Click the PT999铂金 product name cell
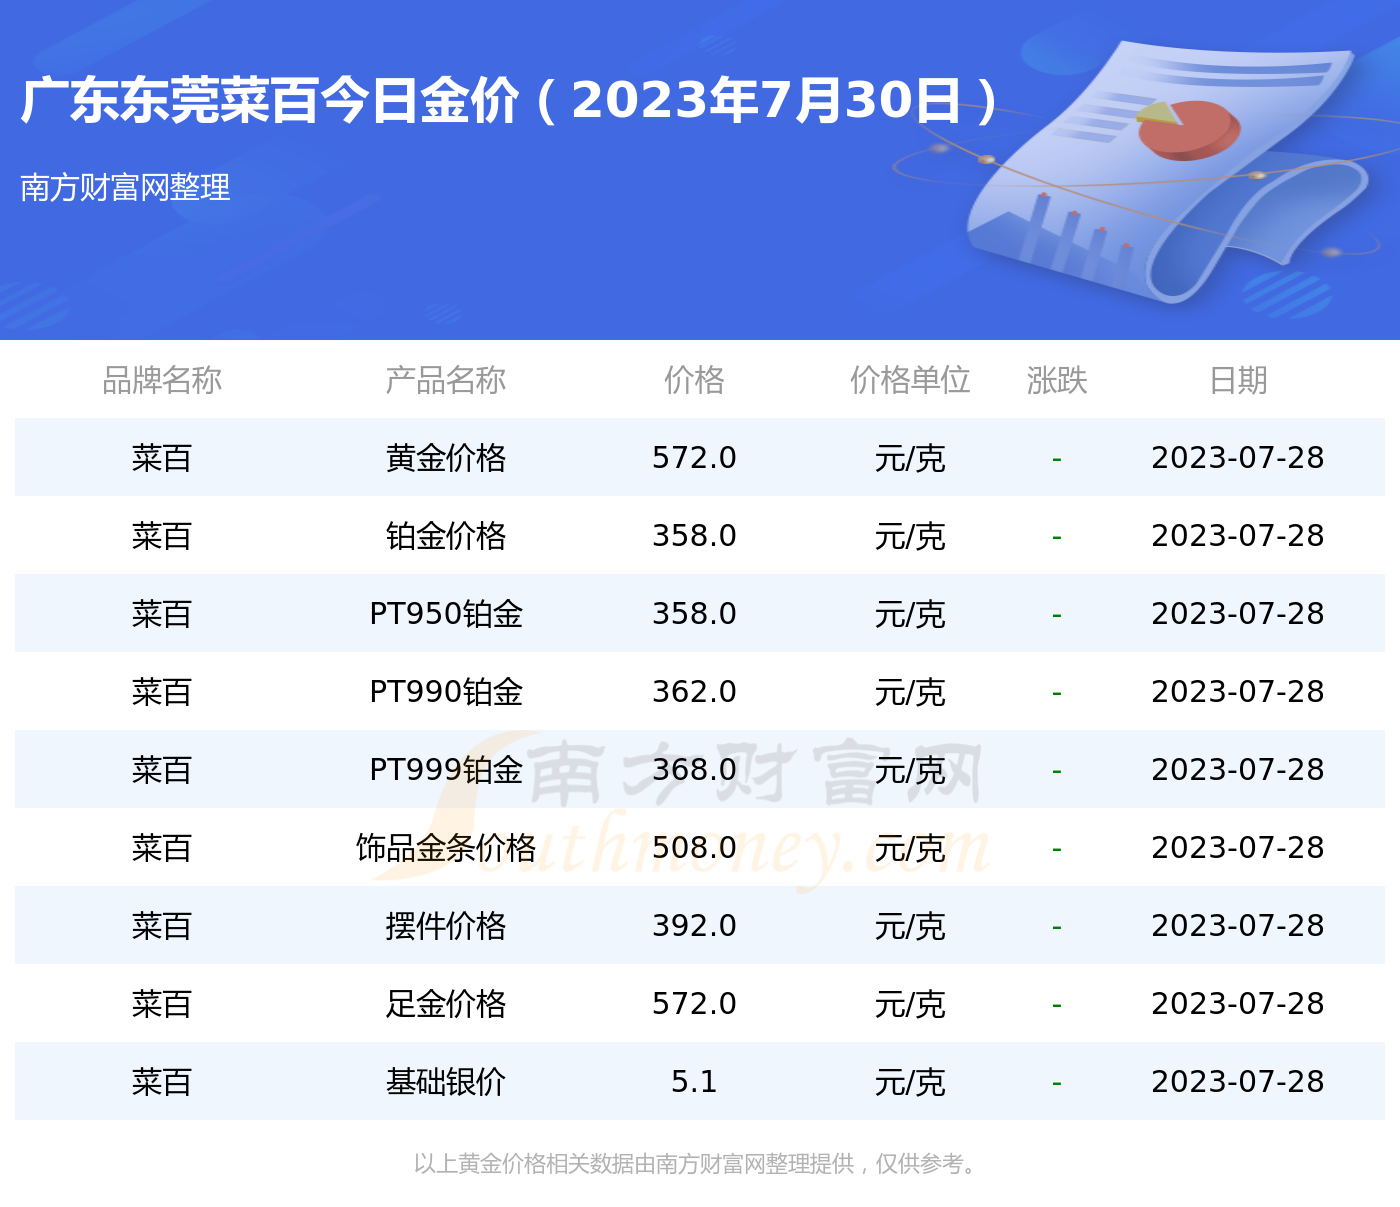 (x=446, y=770)
